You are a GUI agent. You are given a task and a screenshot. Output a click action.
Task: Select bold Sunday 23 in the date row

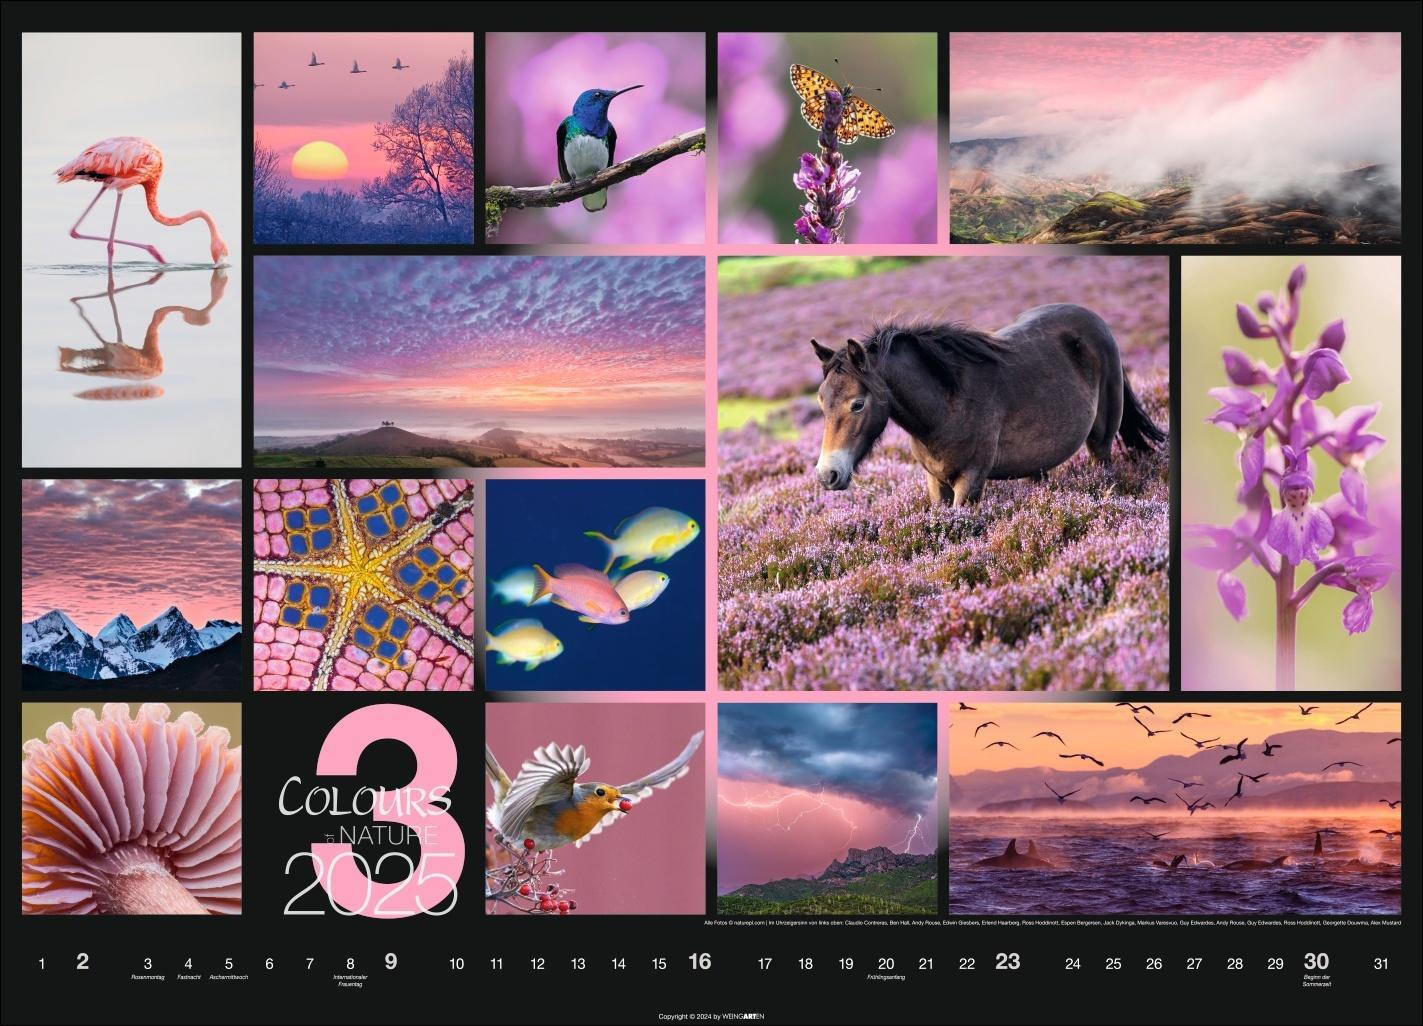tap(1008, 961)
